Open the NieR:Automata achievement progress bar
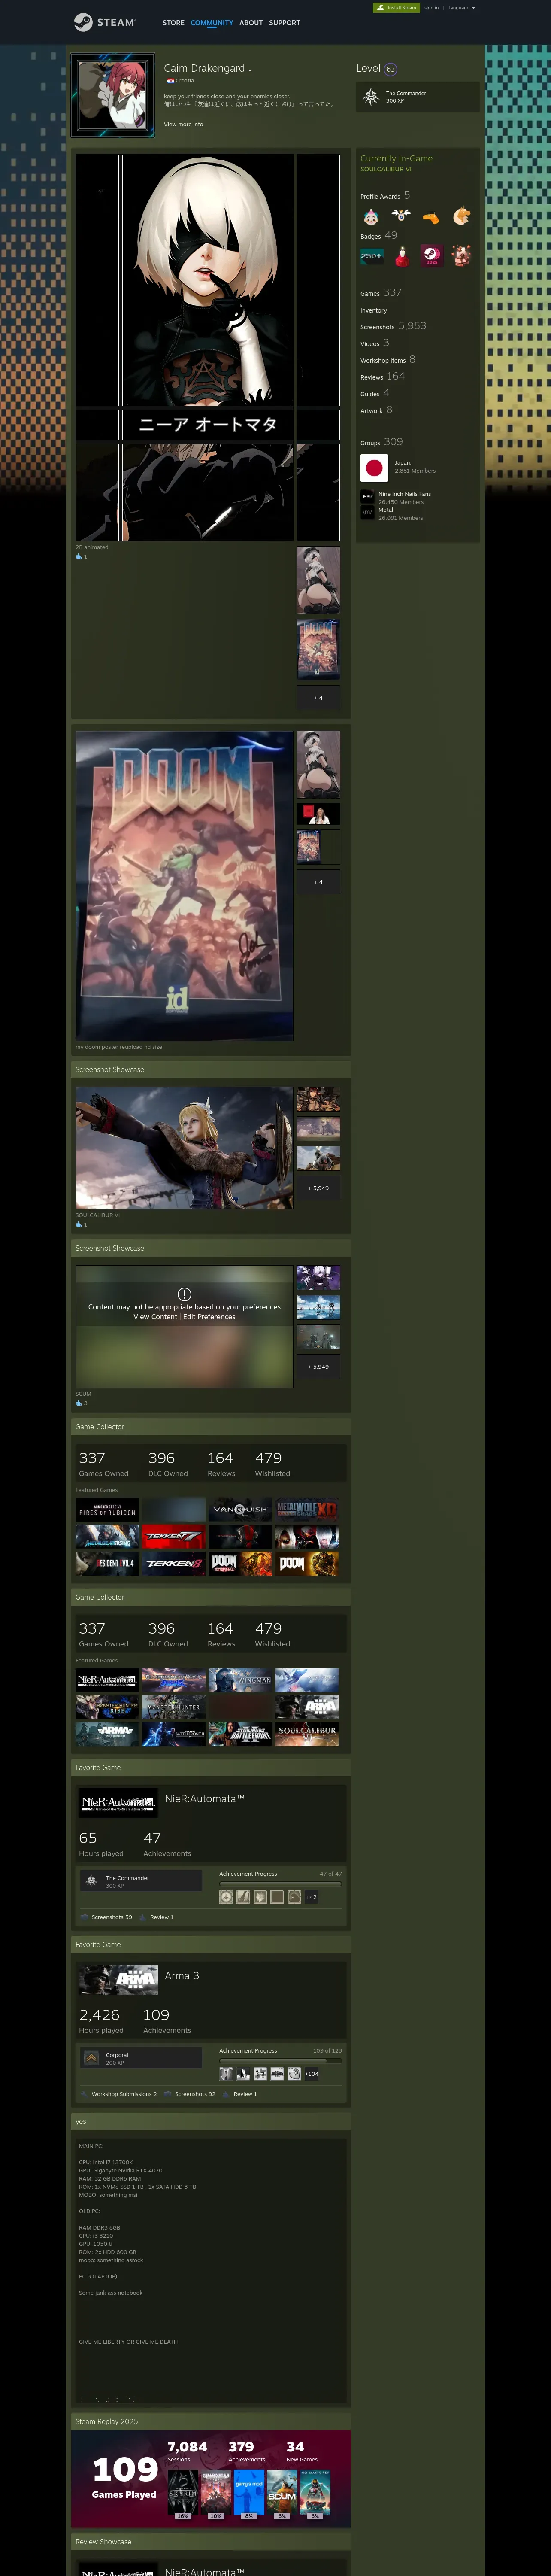The width and height of the screenshot is (551, 2576). click(281, 1883)
